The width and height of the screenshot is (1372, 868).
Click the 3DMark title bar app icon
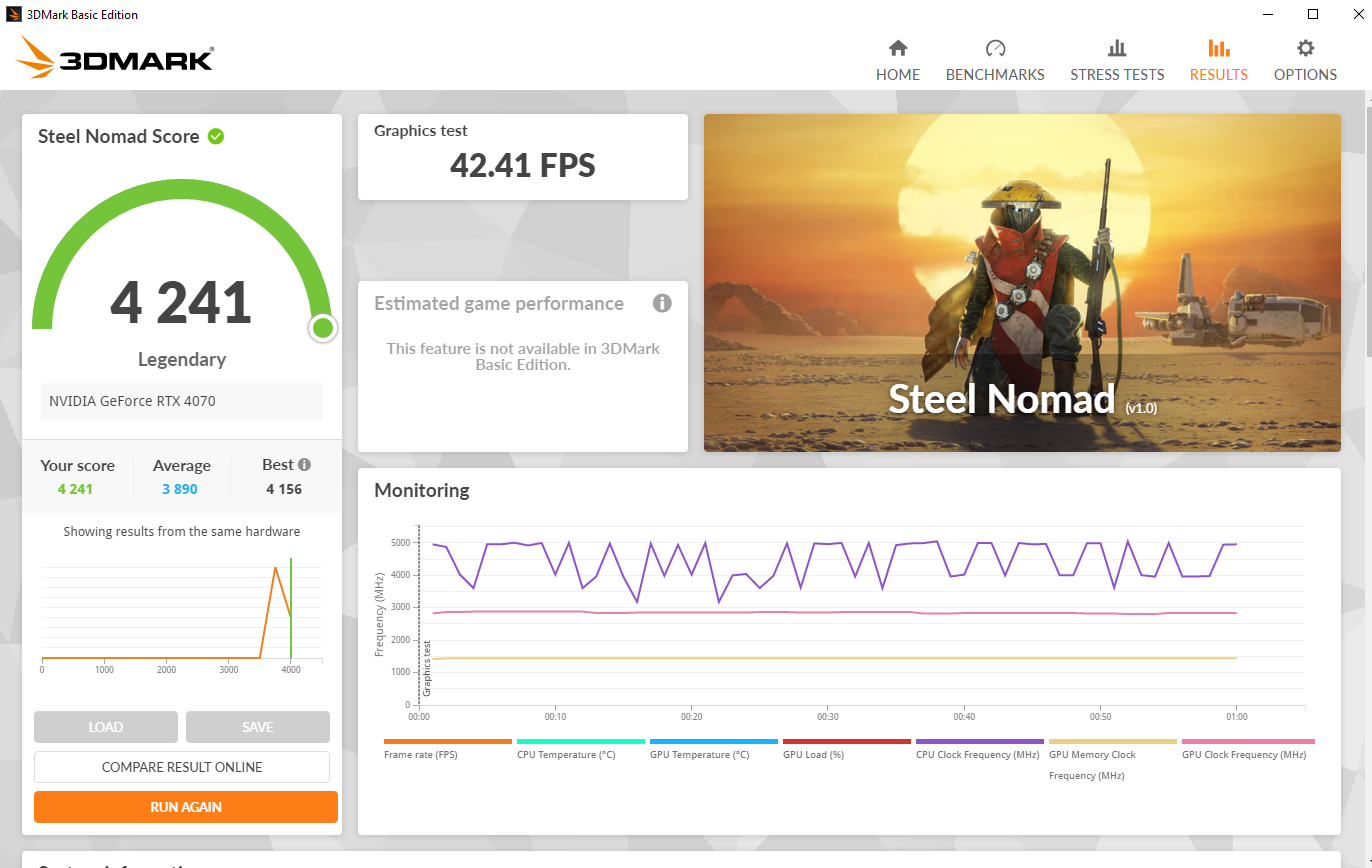click(x=16, y=14)
